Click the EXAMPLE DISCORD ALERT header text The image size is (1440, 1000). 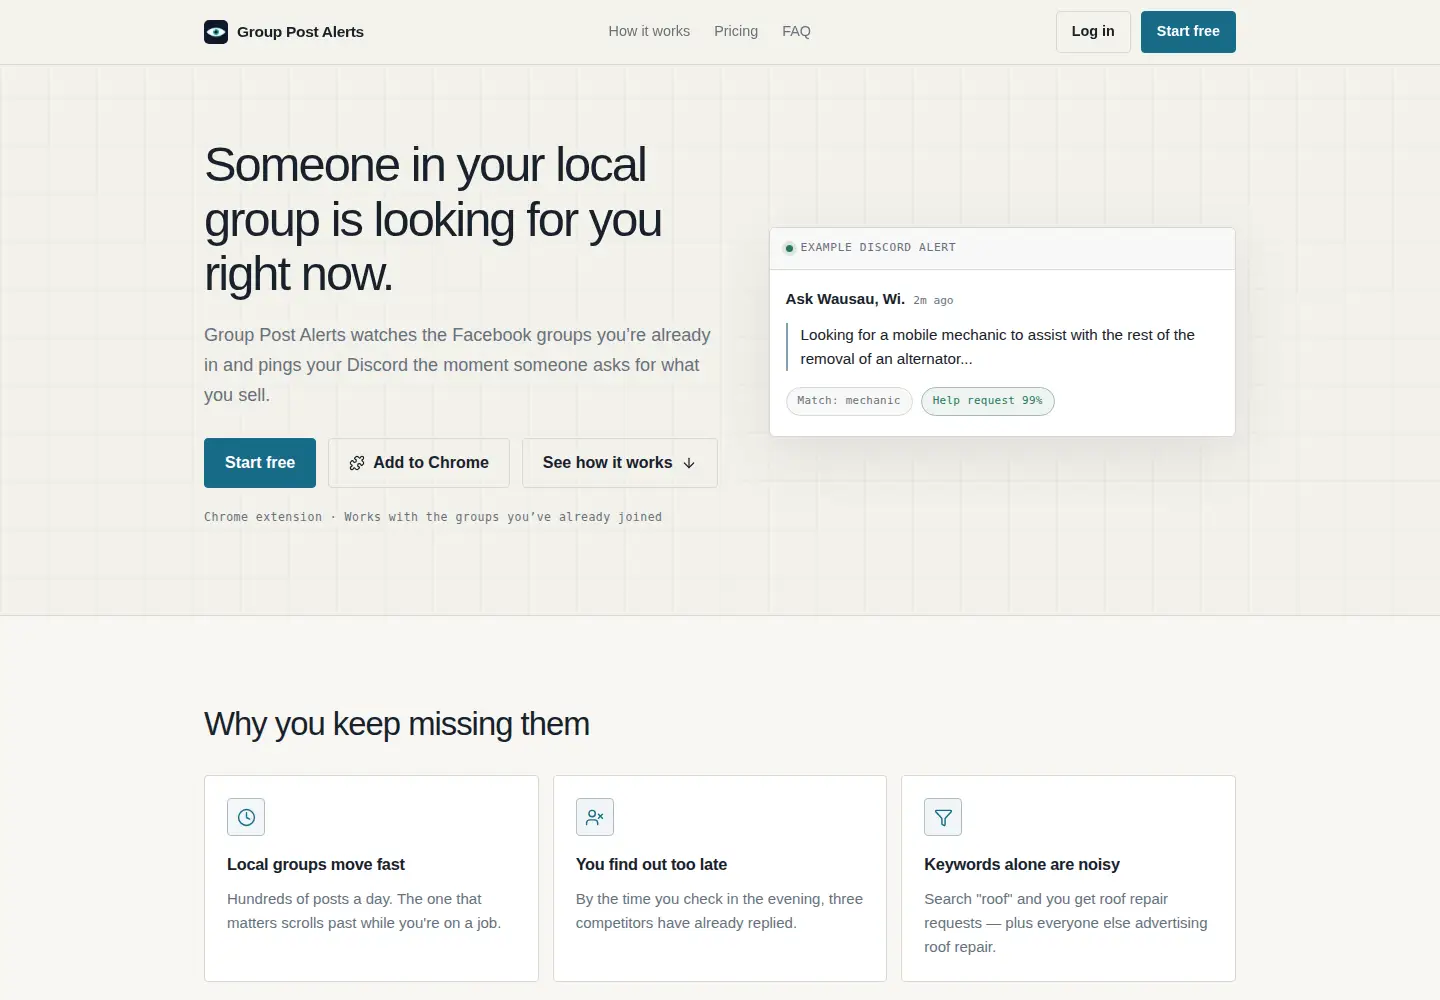coord(878,248)
